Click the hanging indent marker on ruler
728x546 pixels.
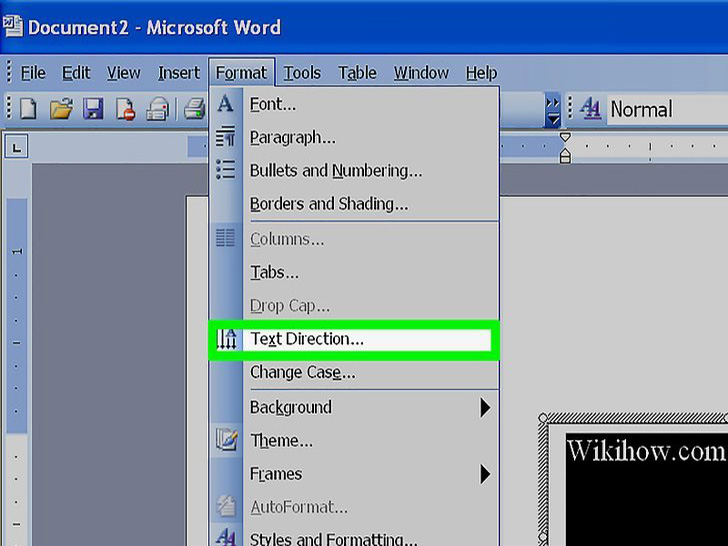click(565, 153)
